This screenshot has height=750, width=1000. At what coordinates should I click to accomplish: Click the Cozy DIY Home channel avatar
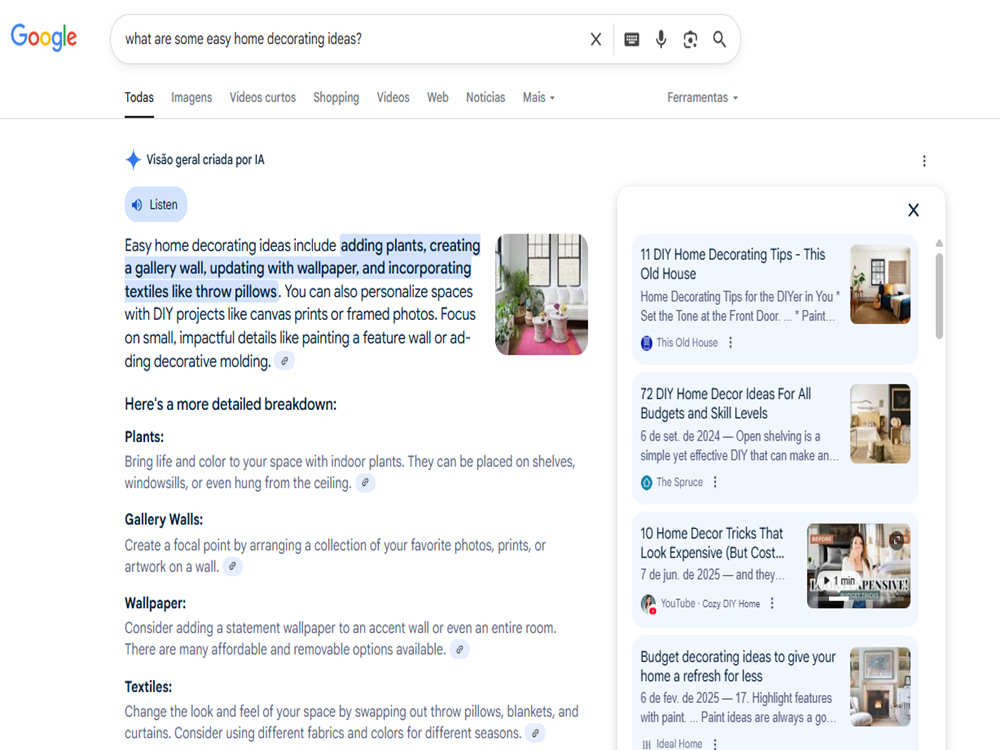point(648,603)
